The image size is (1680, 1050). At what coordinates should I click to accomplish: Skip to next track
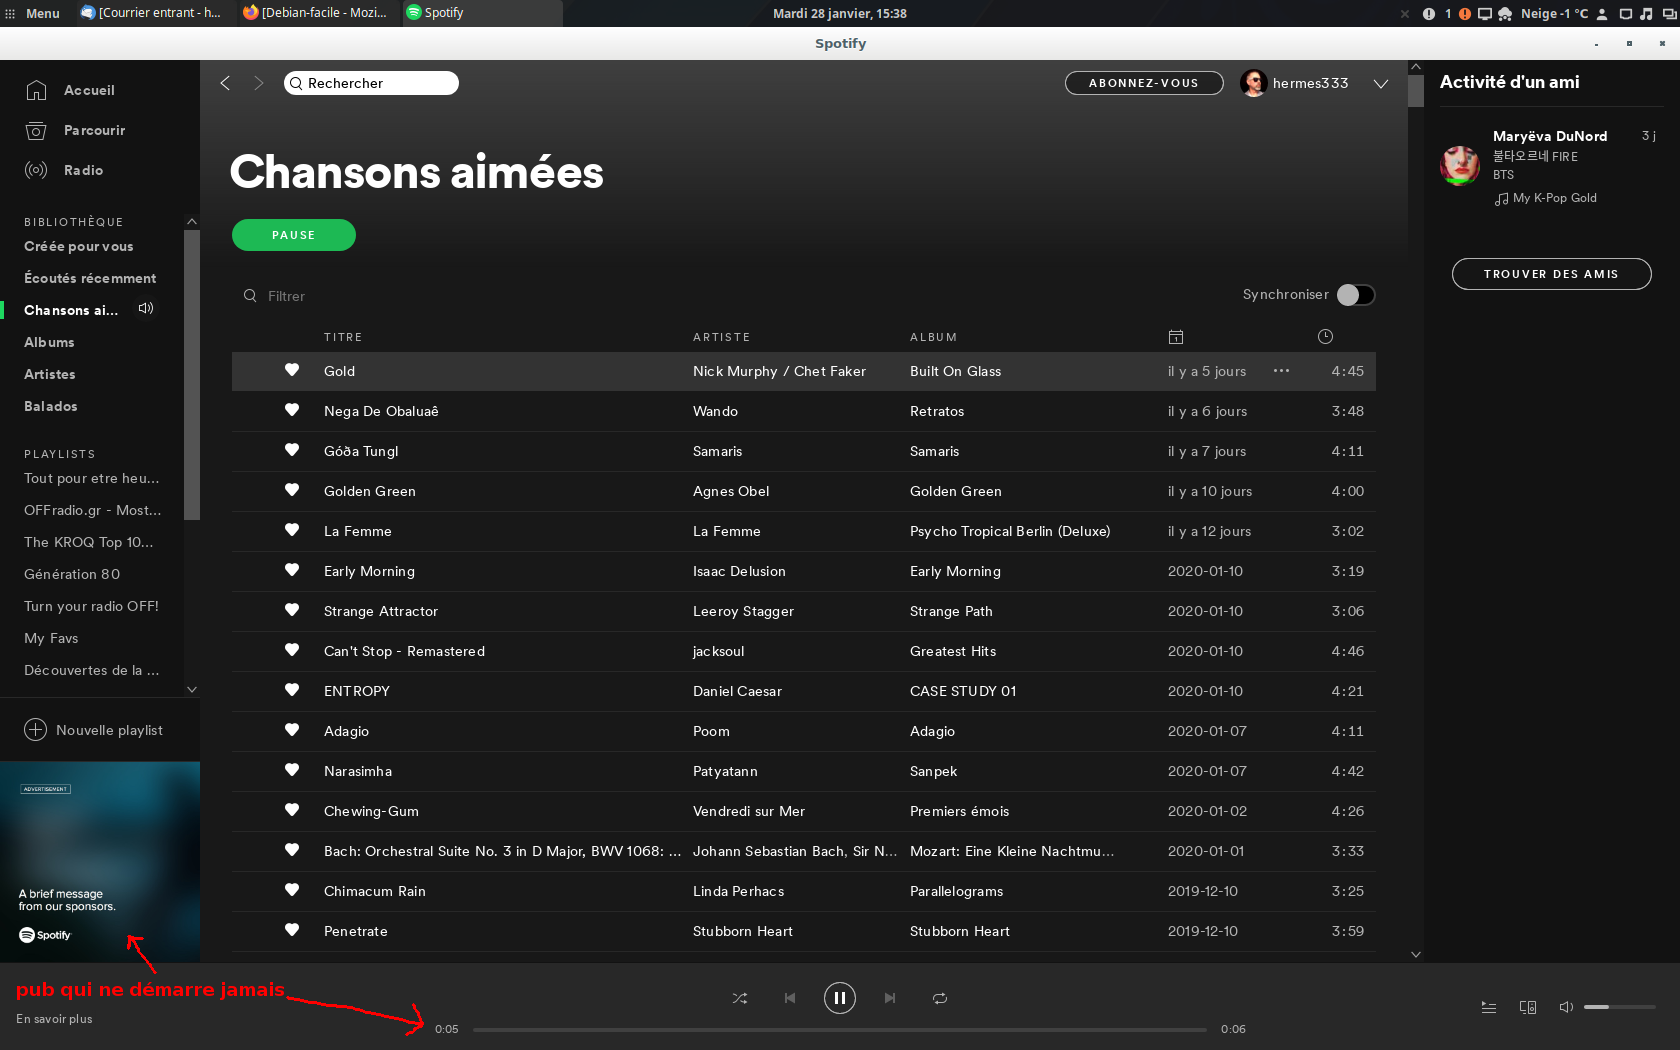(x=890, y=998)
